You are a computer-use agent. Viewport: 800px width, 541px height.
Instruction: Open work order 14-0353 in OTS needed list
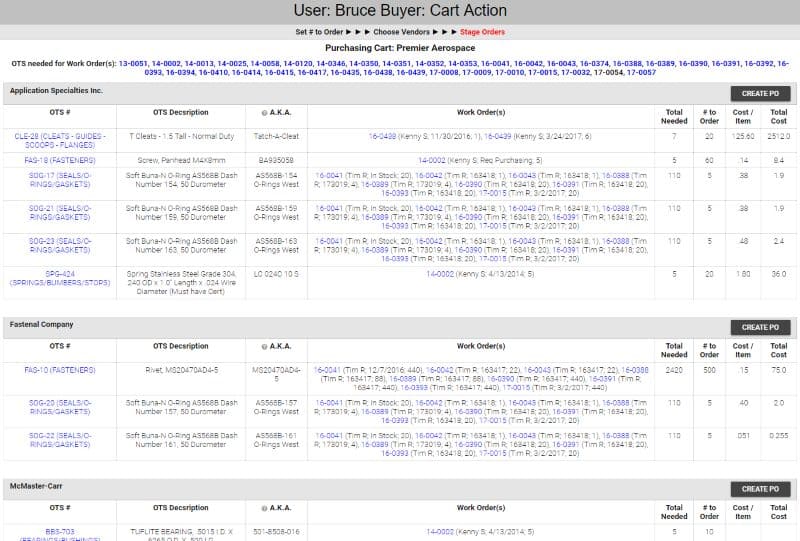coord(462,64)
